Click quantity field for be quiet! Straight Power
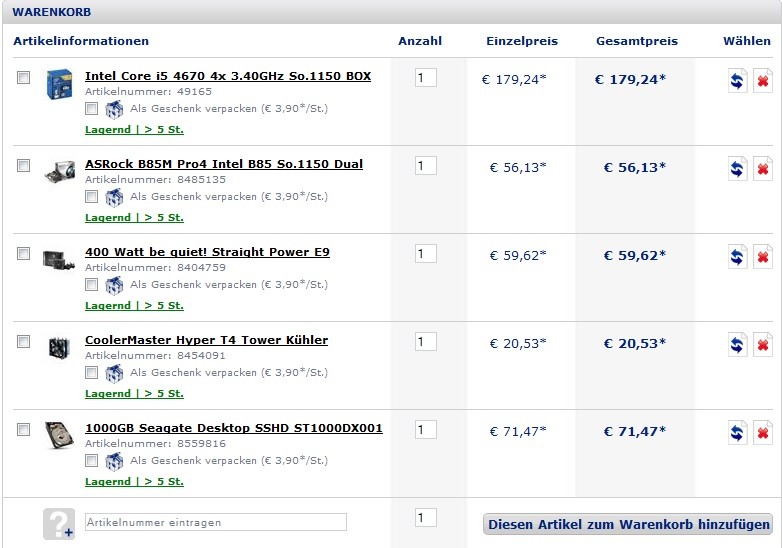 click(425, 254)
